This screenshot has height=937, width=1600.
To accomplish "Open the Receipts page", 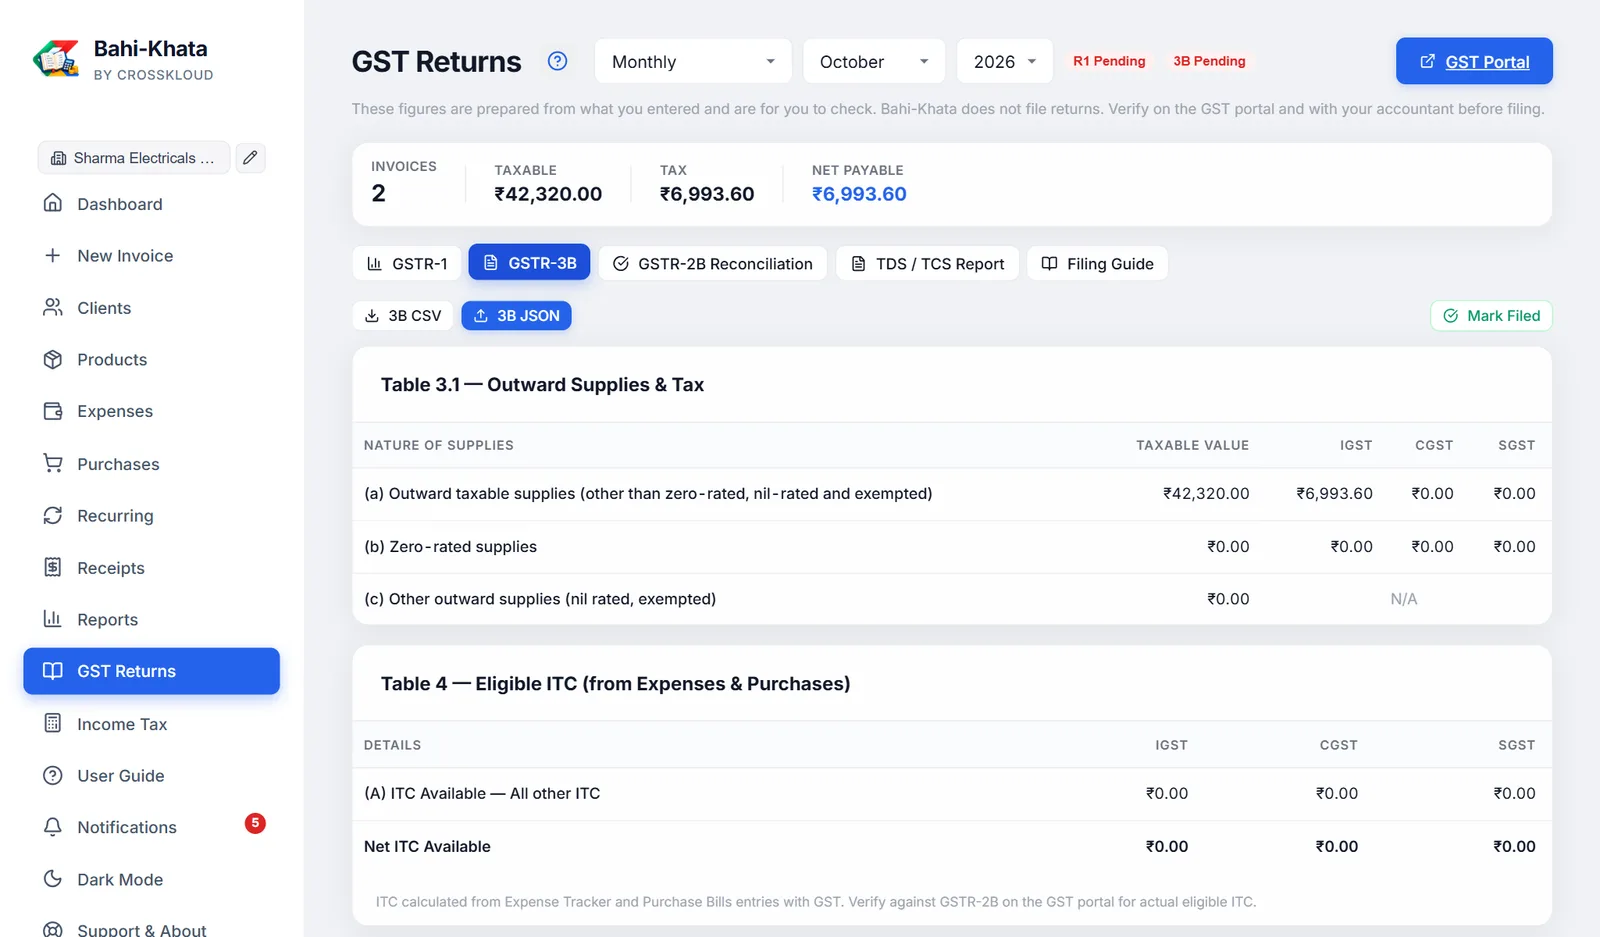I will 151,568.
